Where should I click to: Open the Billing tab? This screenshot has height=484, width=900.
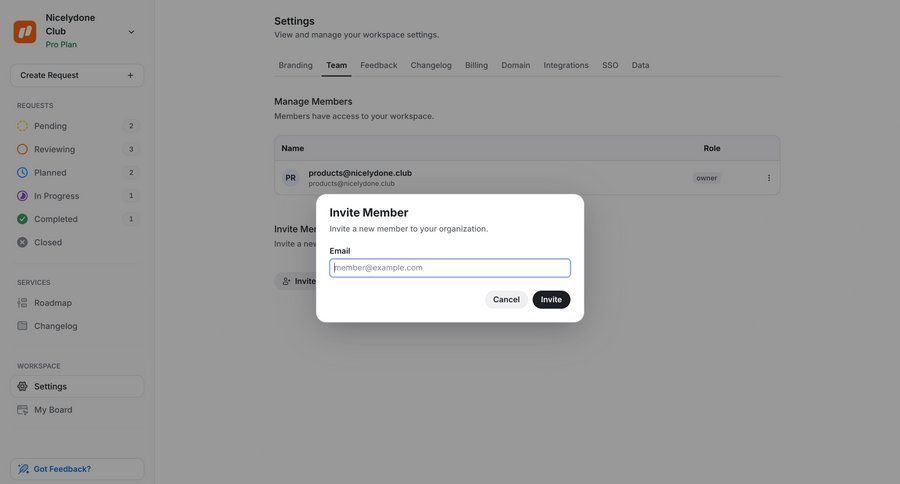coord(476,65)
